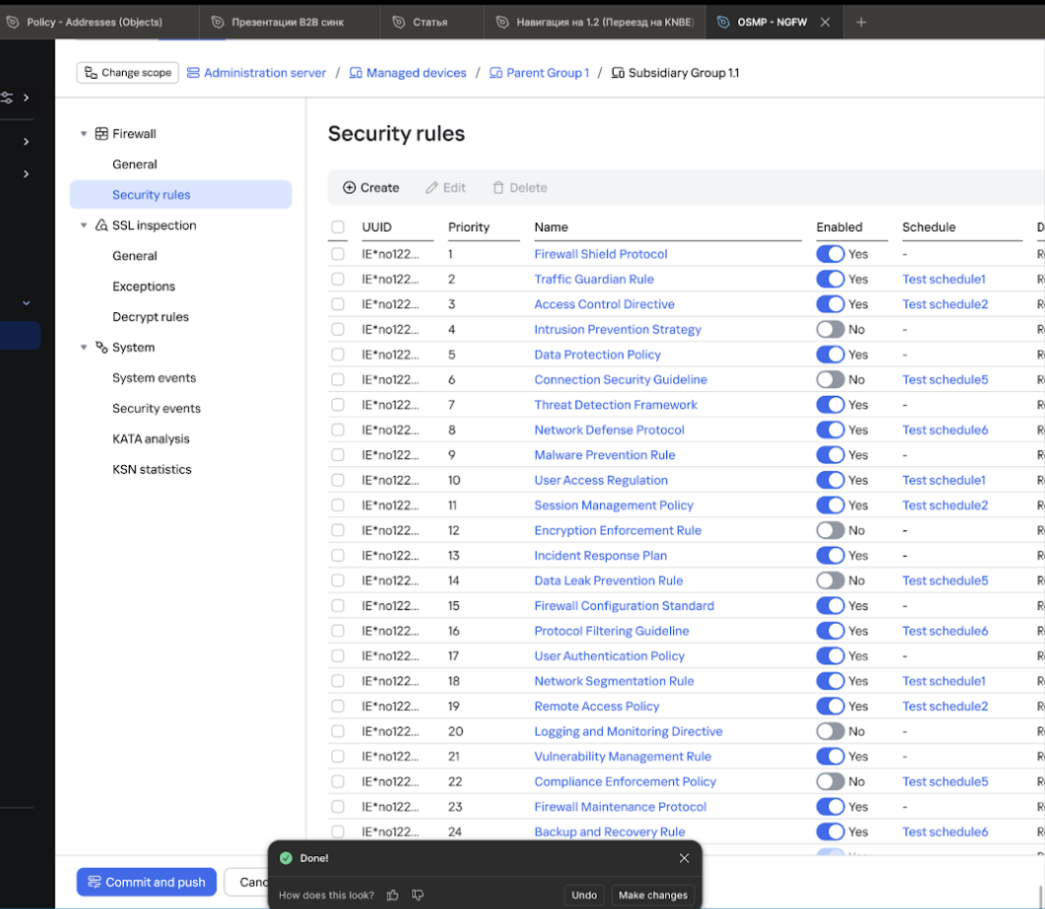Enable the Intrusion Prevention Strategy toggle

pos(830,329)
